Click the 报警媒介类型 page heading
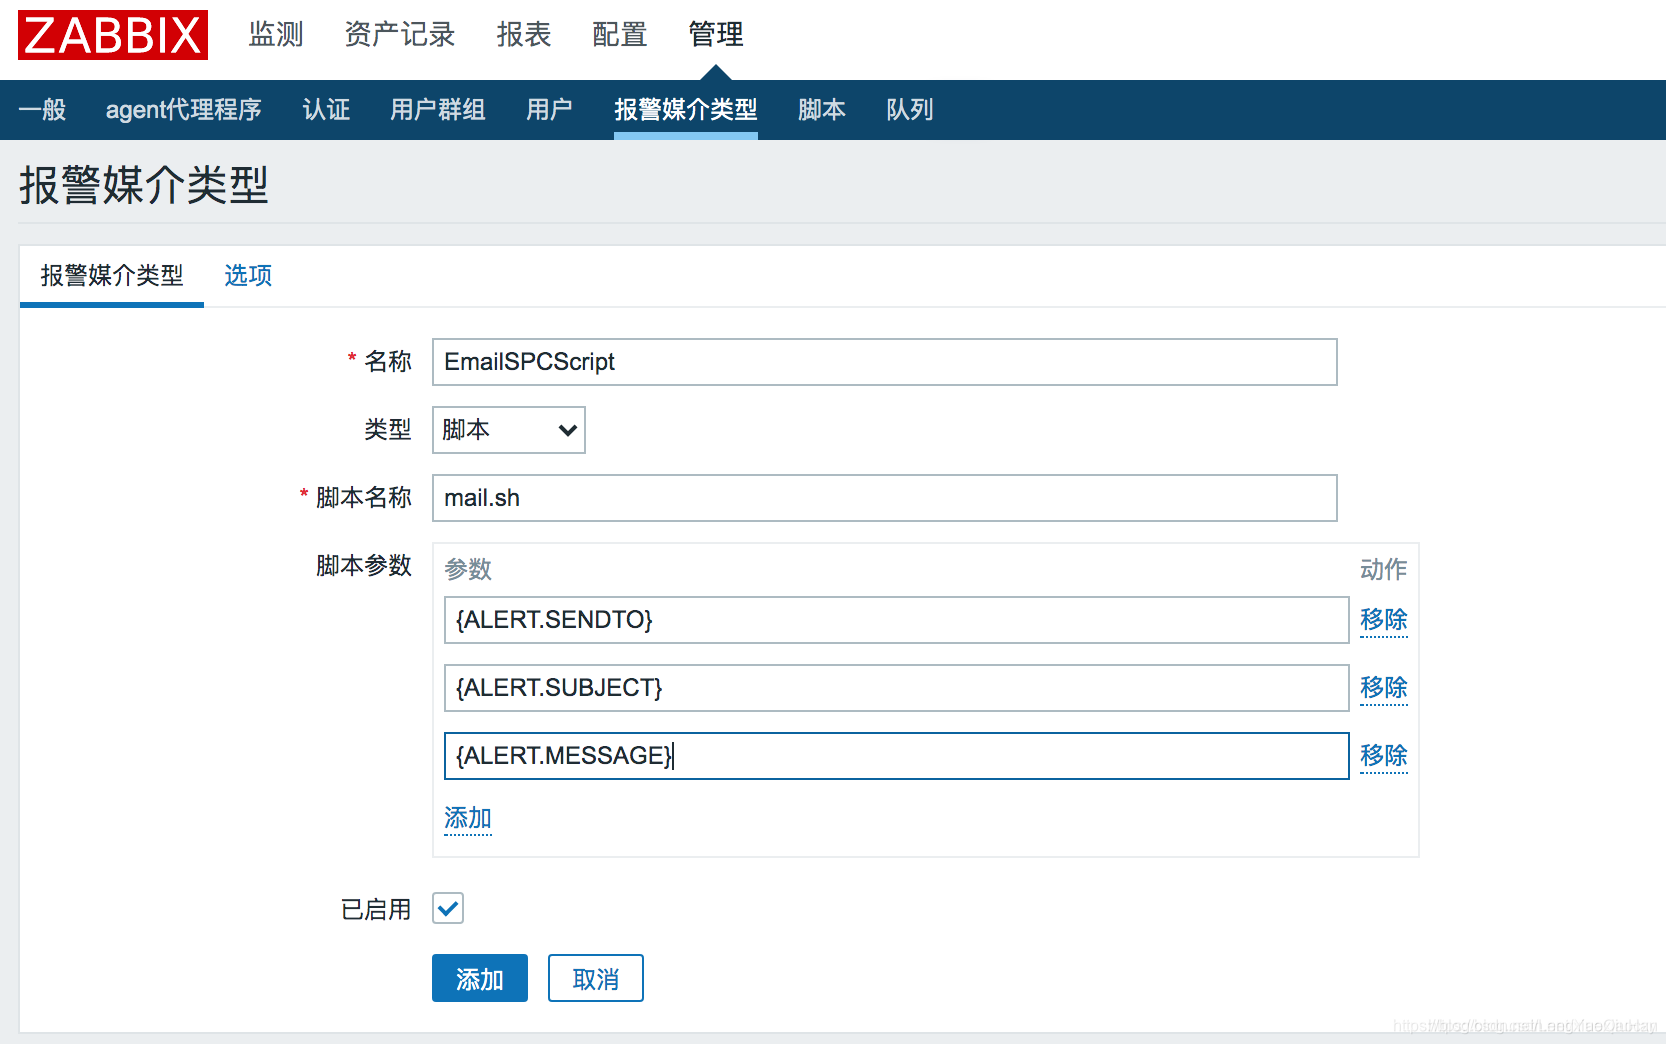Image resolution: width=1666 pixels, height=1044 pixels. (x=144, y=185)
